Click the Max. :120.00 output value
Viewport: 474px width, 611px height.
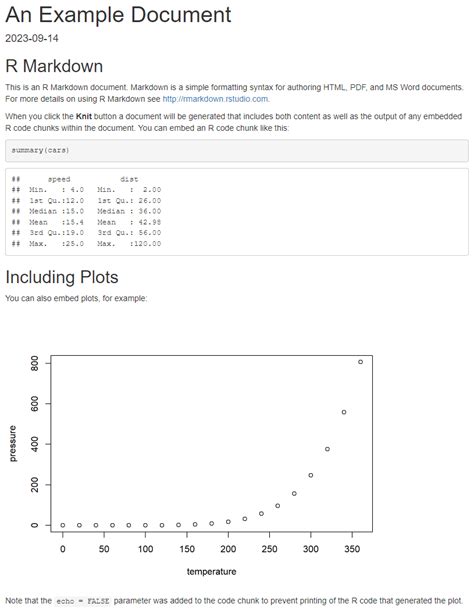click(x=129, y=244)
